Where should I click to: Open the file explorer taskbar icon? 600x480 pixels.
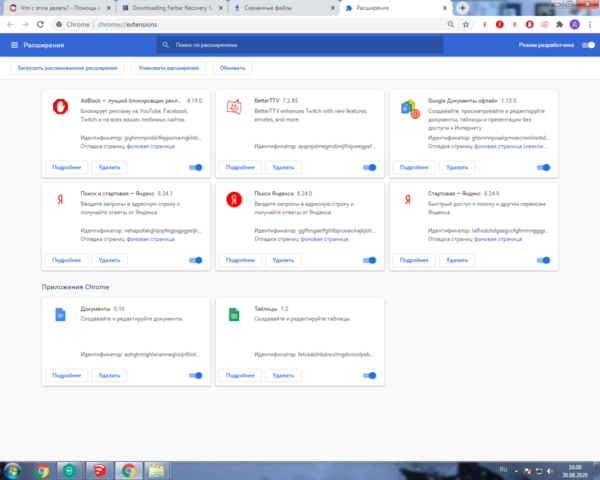click(157, 471)
